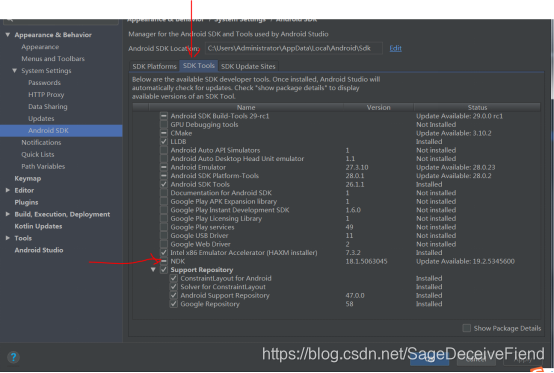Collapse the Appearance & Behavior section
Screen dimensions: 554x373
pyautogui.click(x=8, y=35)
